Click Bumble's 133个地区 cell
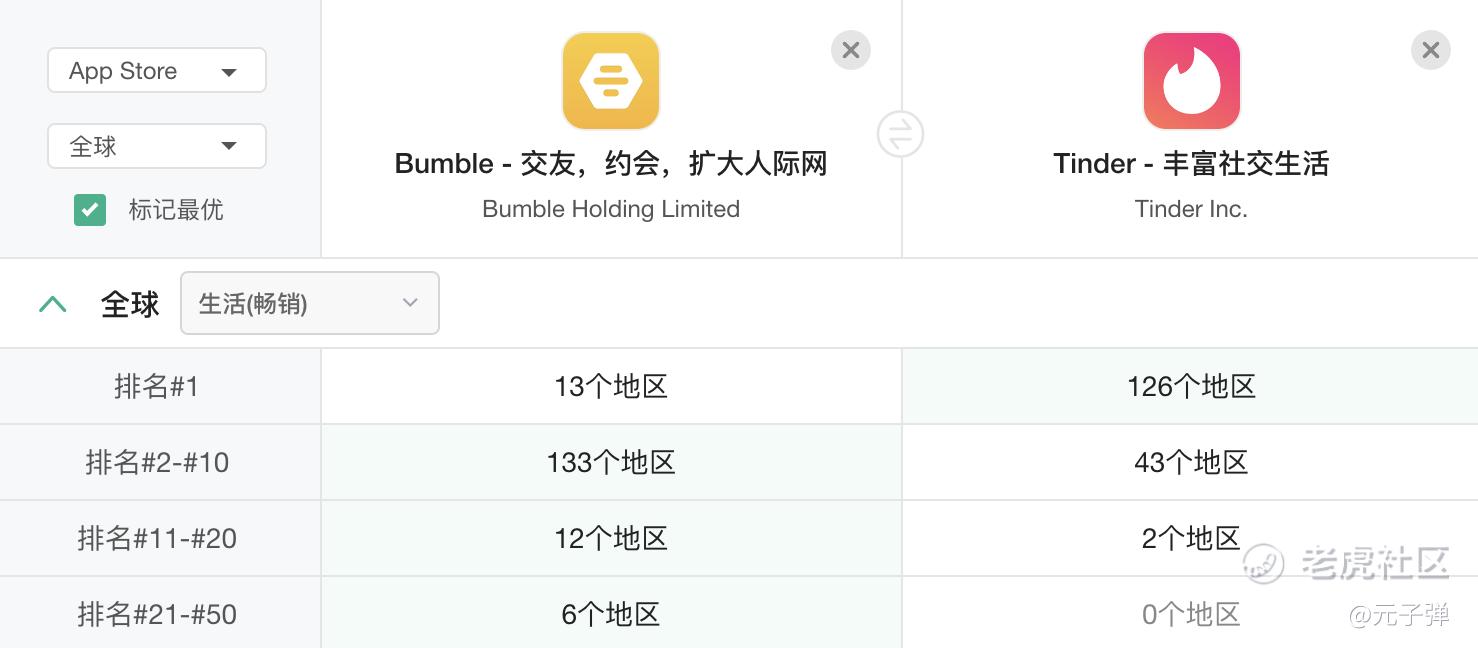 tap(611, 462)
